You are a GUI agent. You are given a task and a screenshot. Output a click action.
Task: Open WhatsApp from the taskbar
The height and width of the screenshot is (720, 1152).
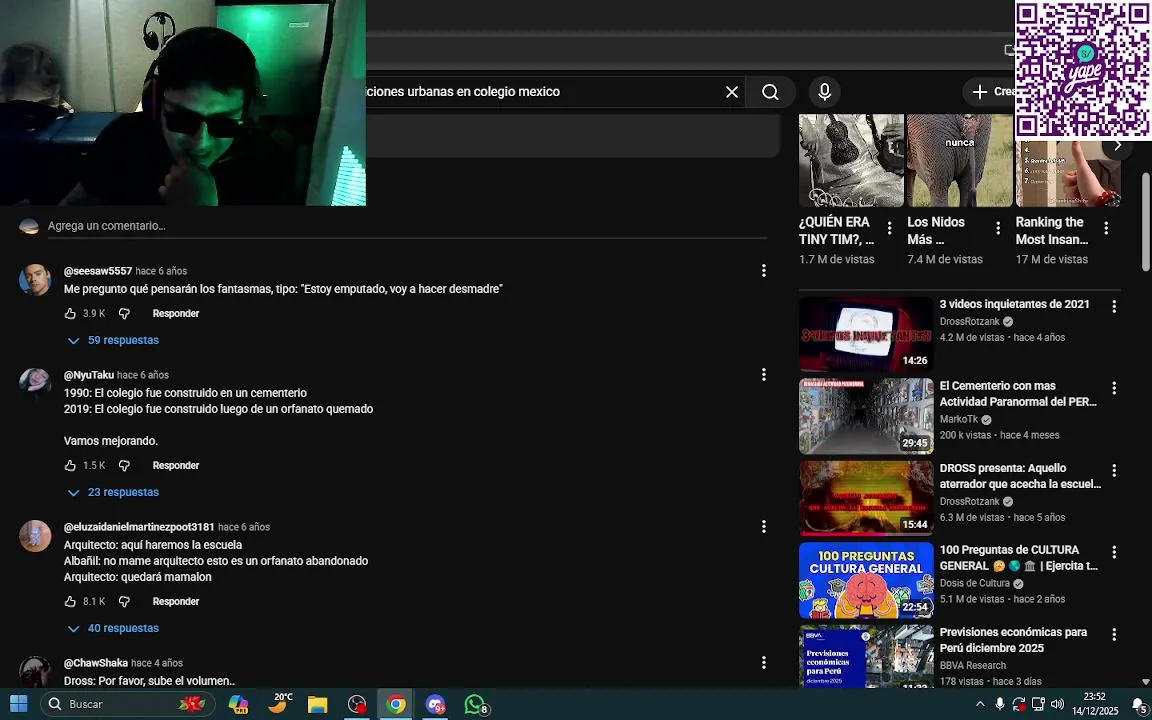[475, 704]
